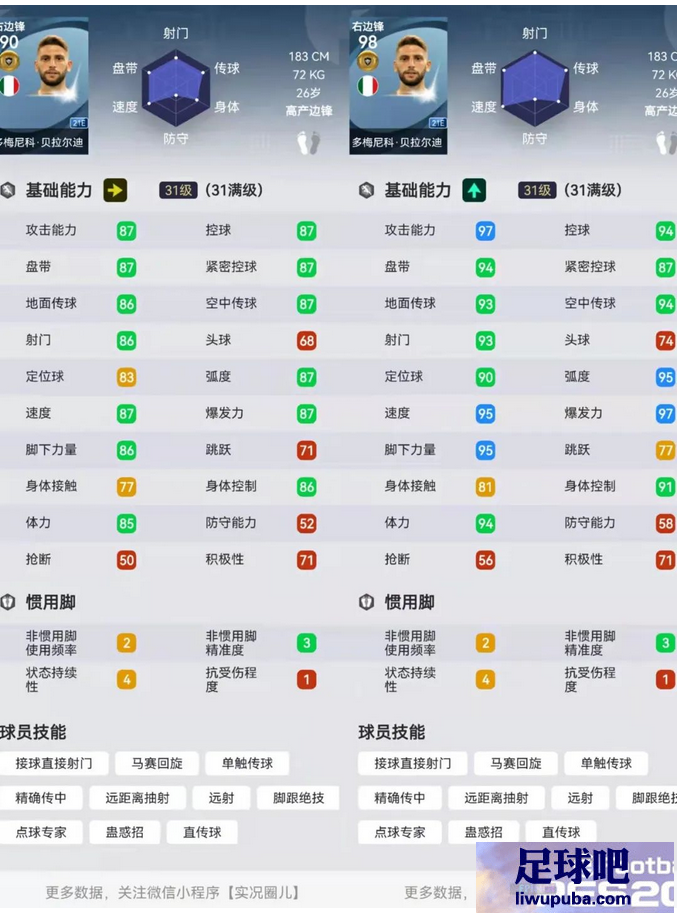Click the radar chart in the 98-rated panel
The image size is (679, 918).
pos(534,88)
